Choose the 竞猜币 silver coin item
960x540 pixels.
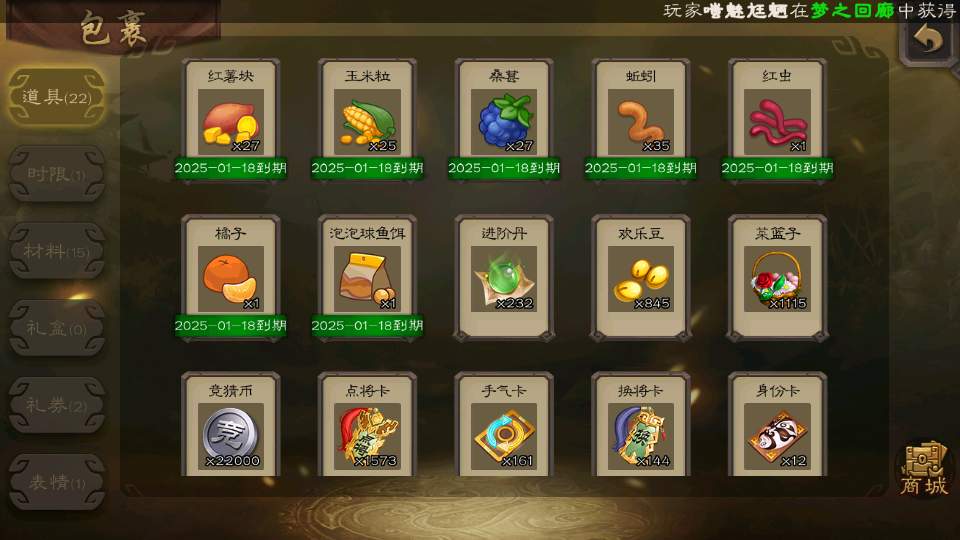point(231,424)
